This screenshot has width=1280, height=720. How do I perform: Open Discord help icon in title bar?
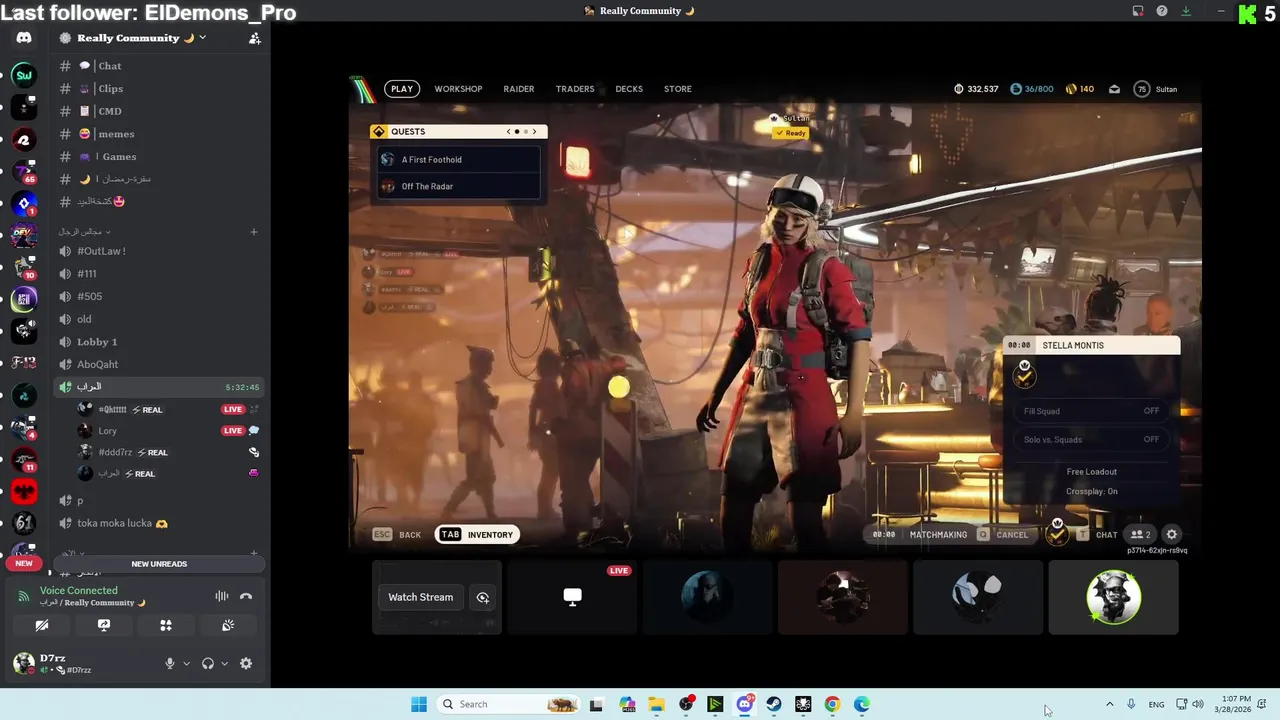point(1162,11)
